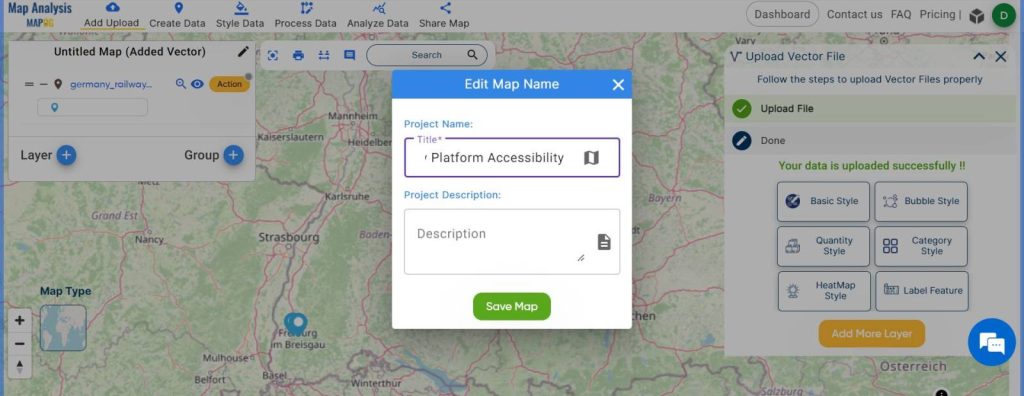Open the Pricing link
Viewport: 1024px width, 396px height.
pos(937,14)
